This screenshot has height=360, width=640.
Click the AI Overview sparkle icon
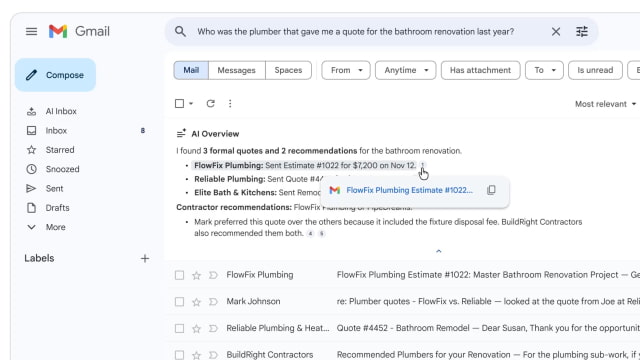[x=181, y=133]
